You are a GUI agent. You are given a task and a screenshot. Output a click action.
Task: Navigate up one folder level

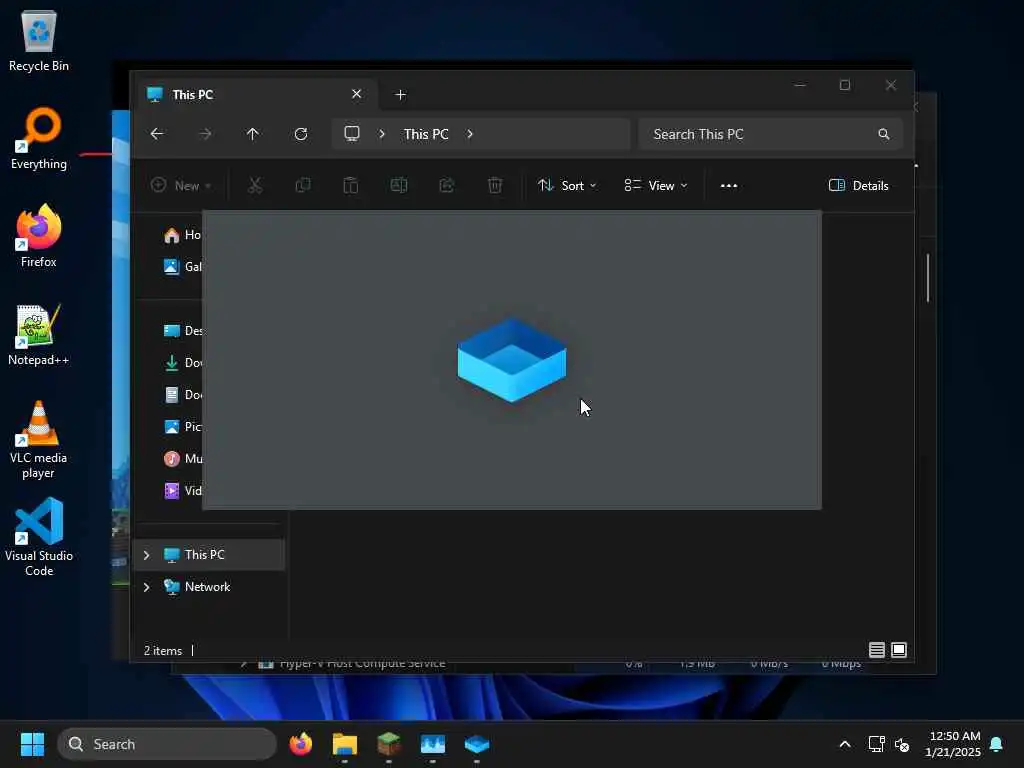[253, 134]
